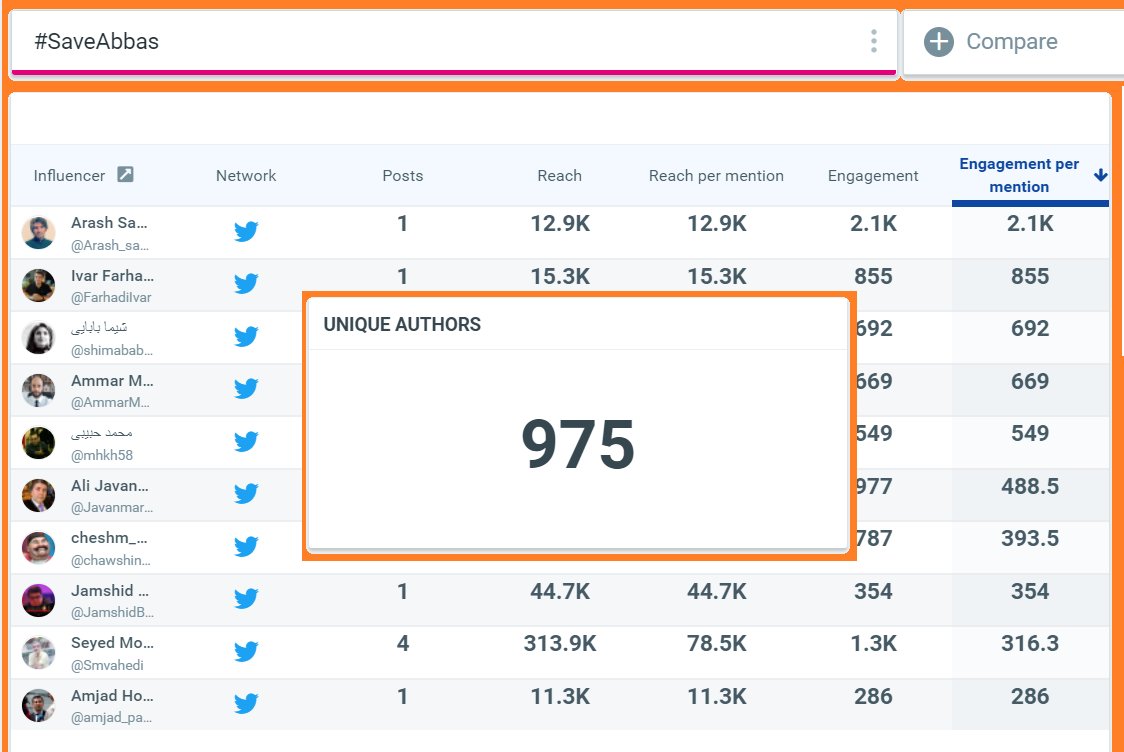Click the Seyed Mo... influencer name

pos(112,643)
